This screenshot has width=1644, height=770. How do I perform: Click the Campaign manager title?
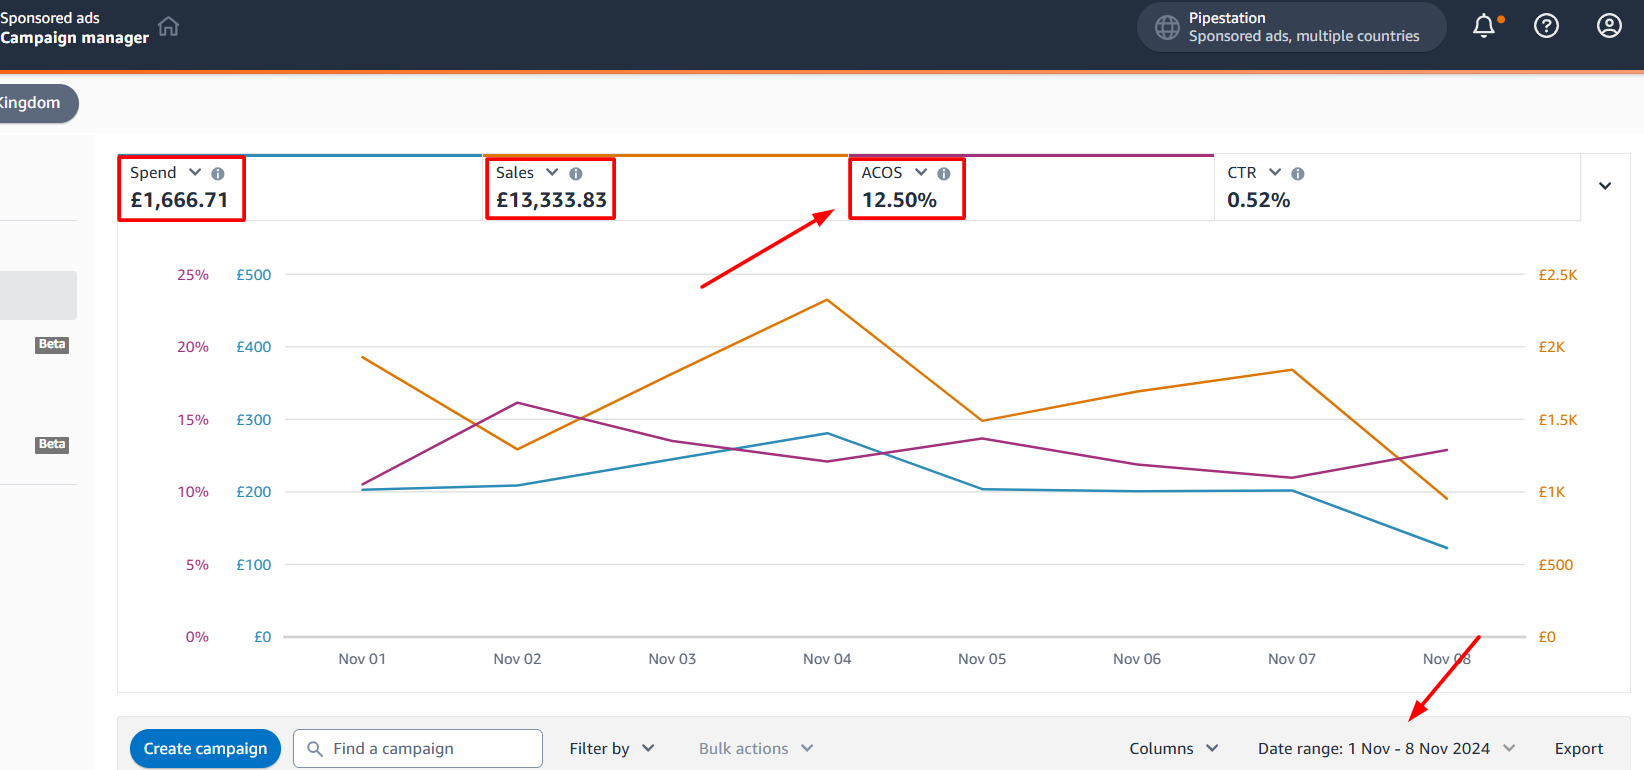pyautogui.click(x=74, y=38)
